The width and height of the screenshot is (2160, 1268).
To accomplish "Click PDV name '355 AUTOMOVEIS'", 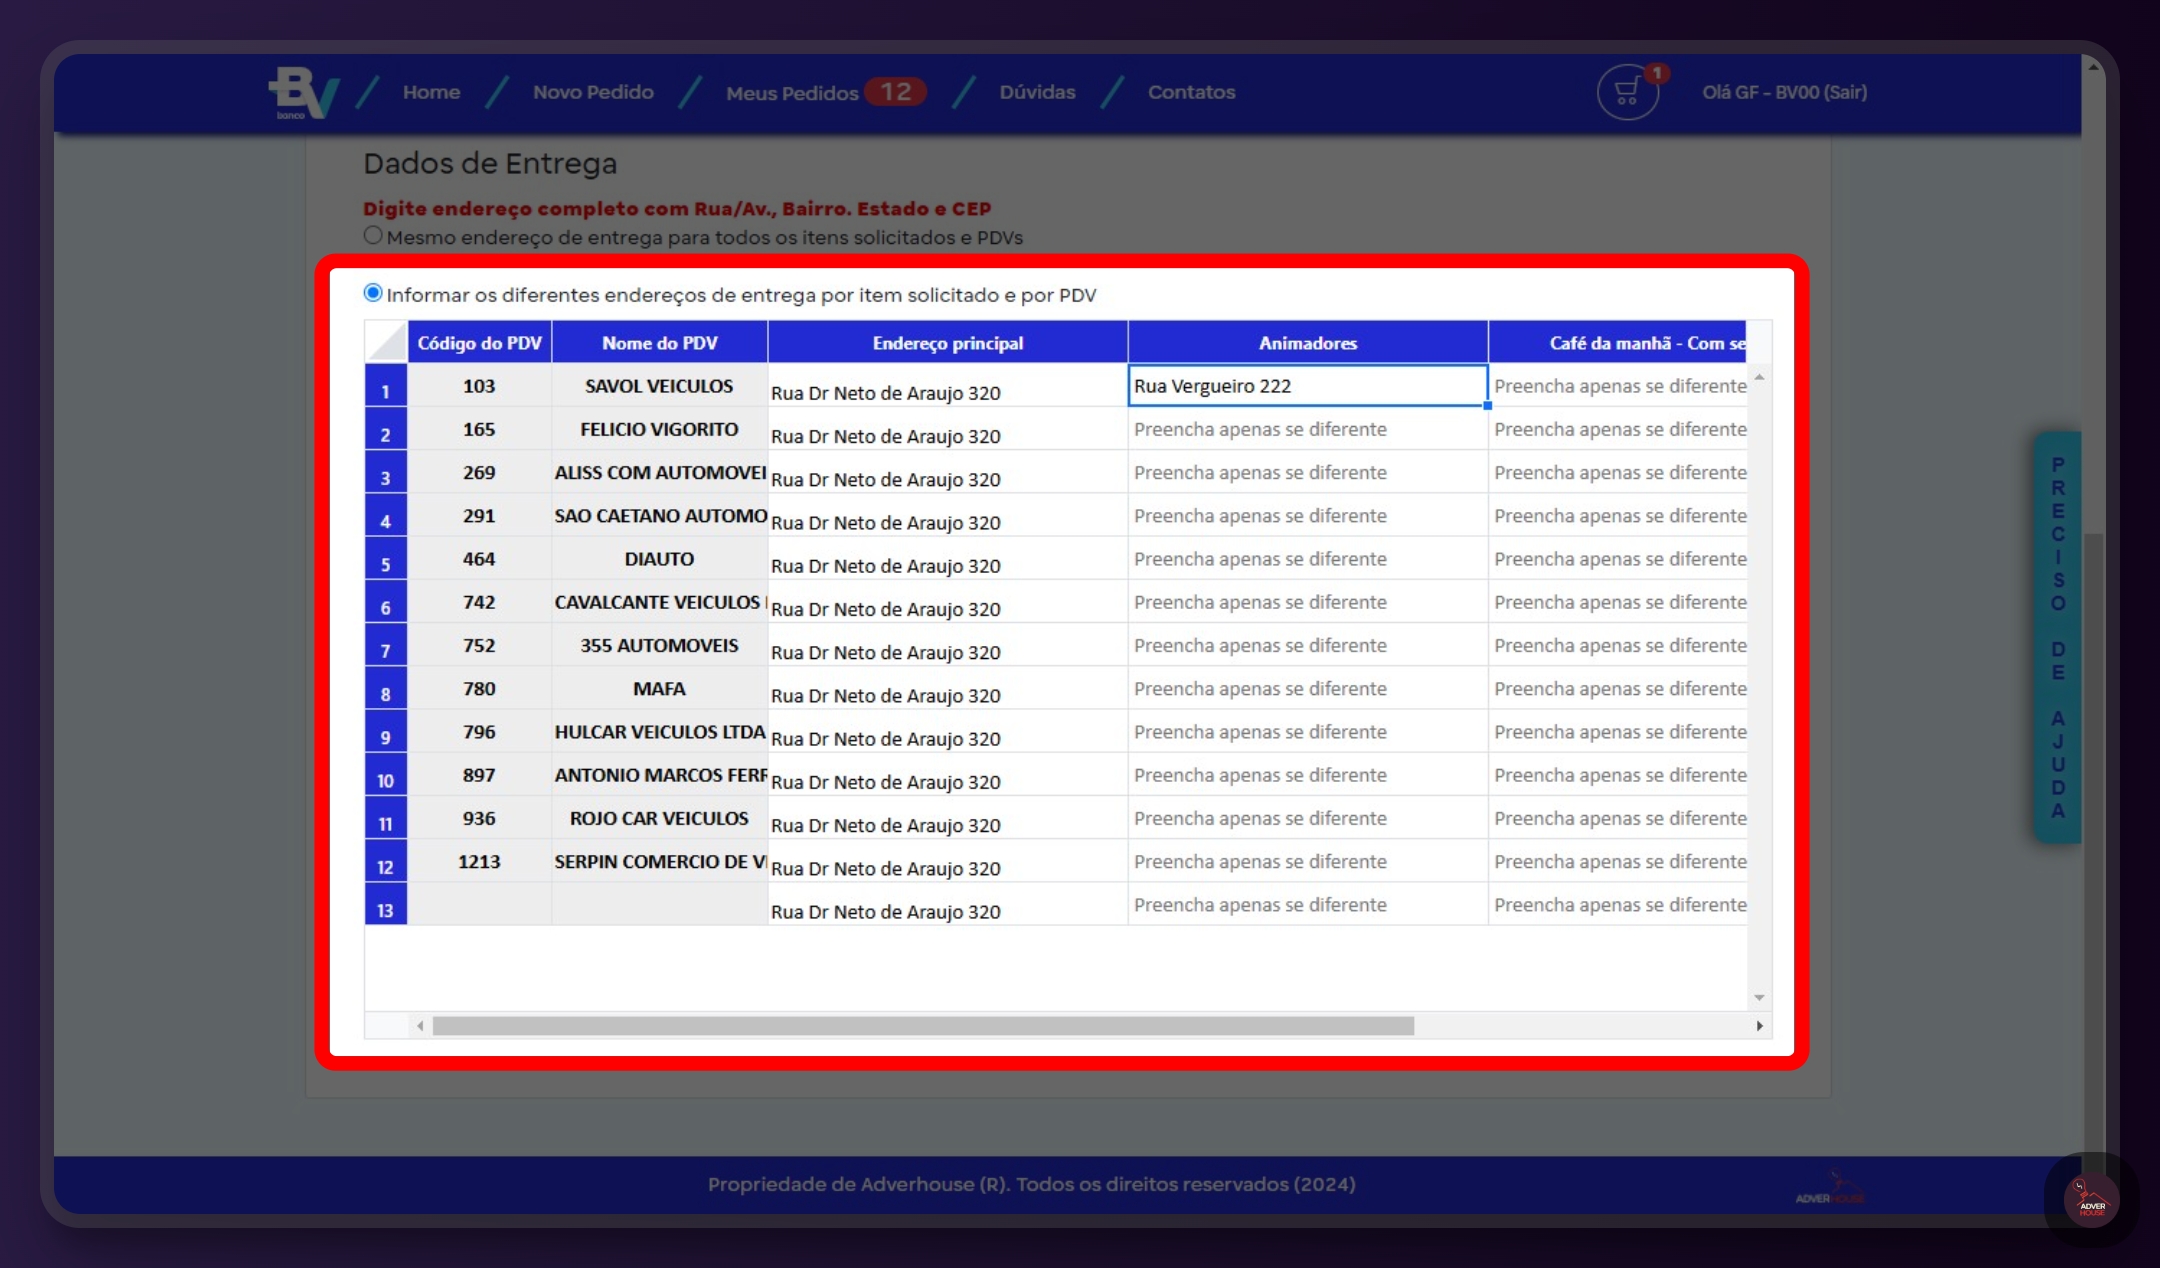I will click(659, 646).
